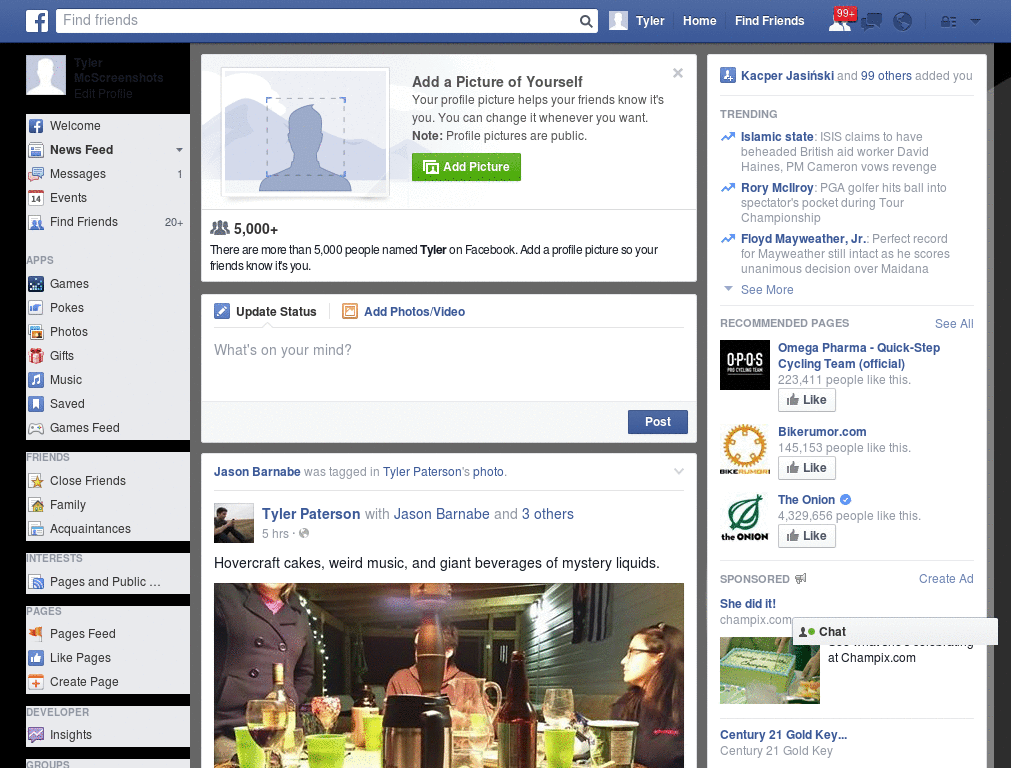Image resolution: width=1024 pixels, height=768 pixels.
Task: Select the Update Status tab
Action: click(x=266, y=312)
